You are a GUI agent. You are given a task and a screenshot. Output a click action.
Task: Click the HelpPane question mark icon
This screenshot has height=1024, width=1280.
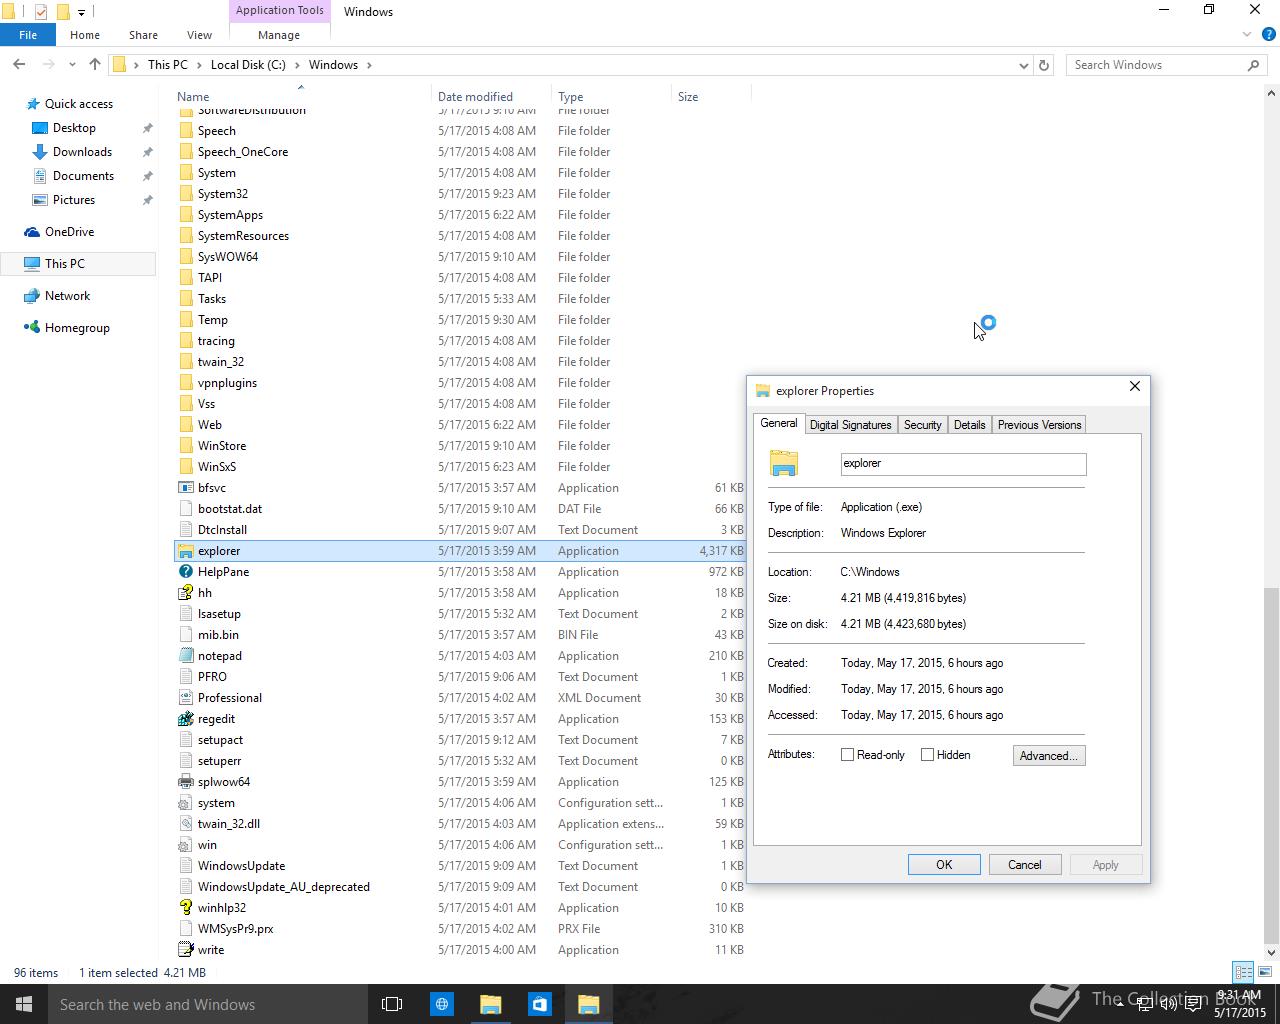pyautogui.click(x=186, y=572)
